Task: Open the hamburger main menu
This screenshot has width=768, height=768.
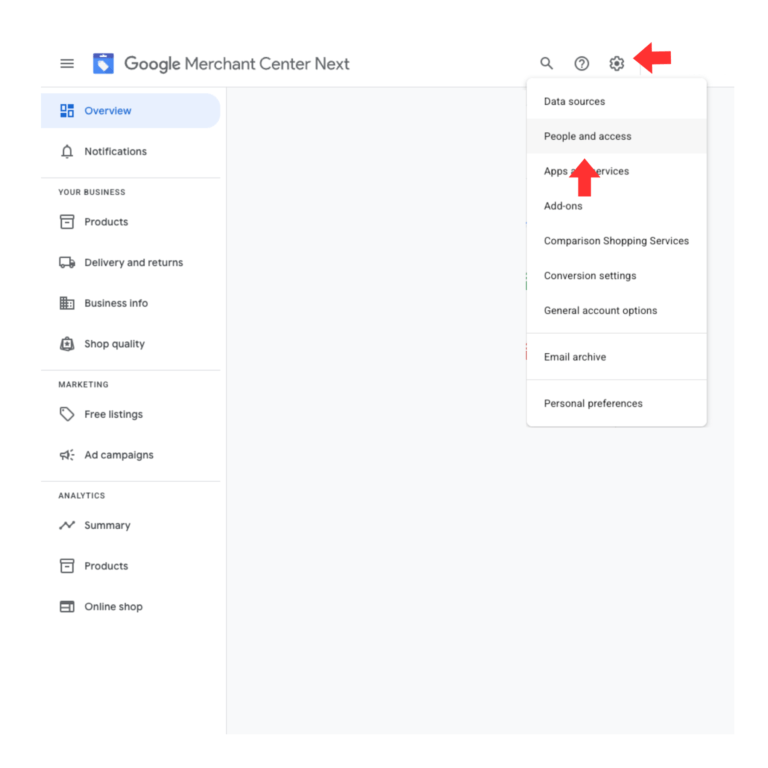Action: click(x=67, y=64)
